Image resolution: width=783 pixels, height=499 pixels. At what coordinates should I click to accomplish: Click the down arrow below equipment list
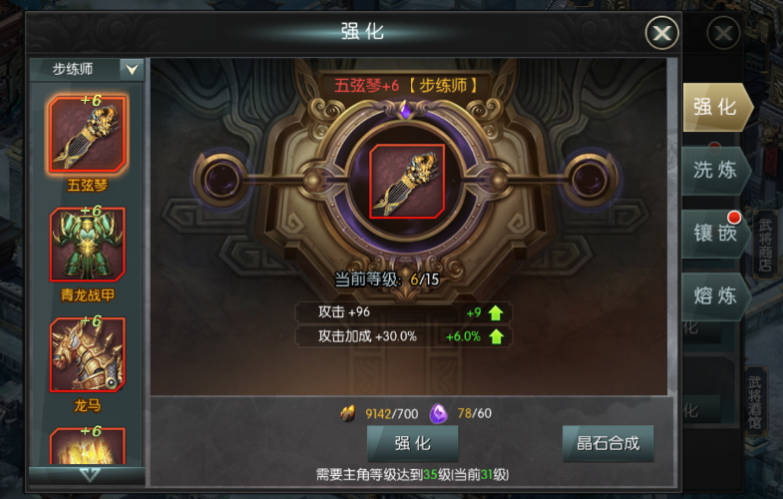coord(89,474)
